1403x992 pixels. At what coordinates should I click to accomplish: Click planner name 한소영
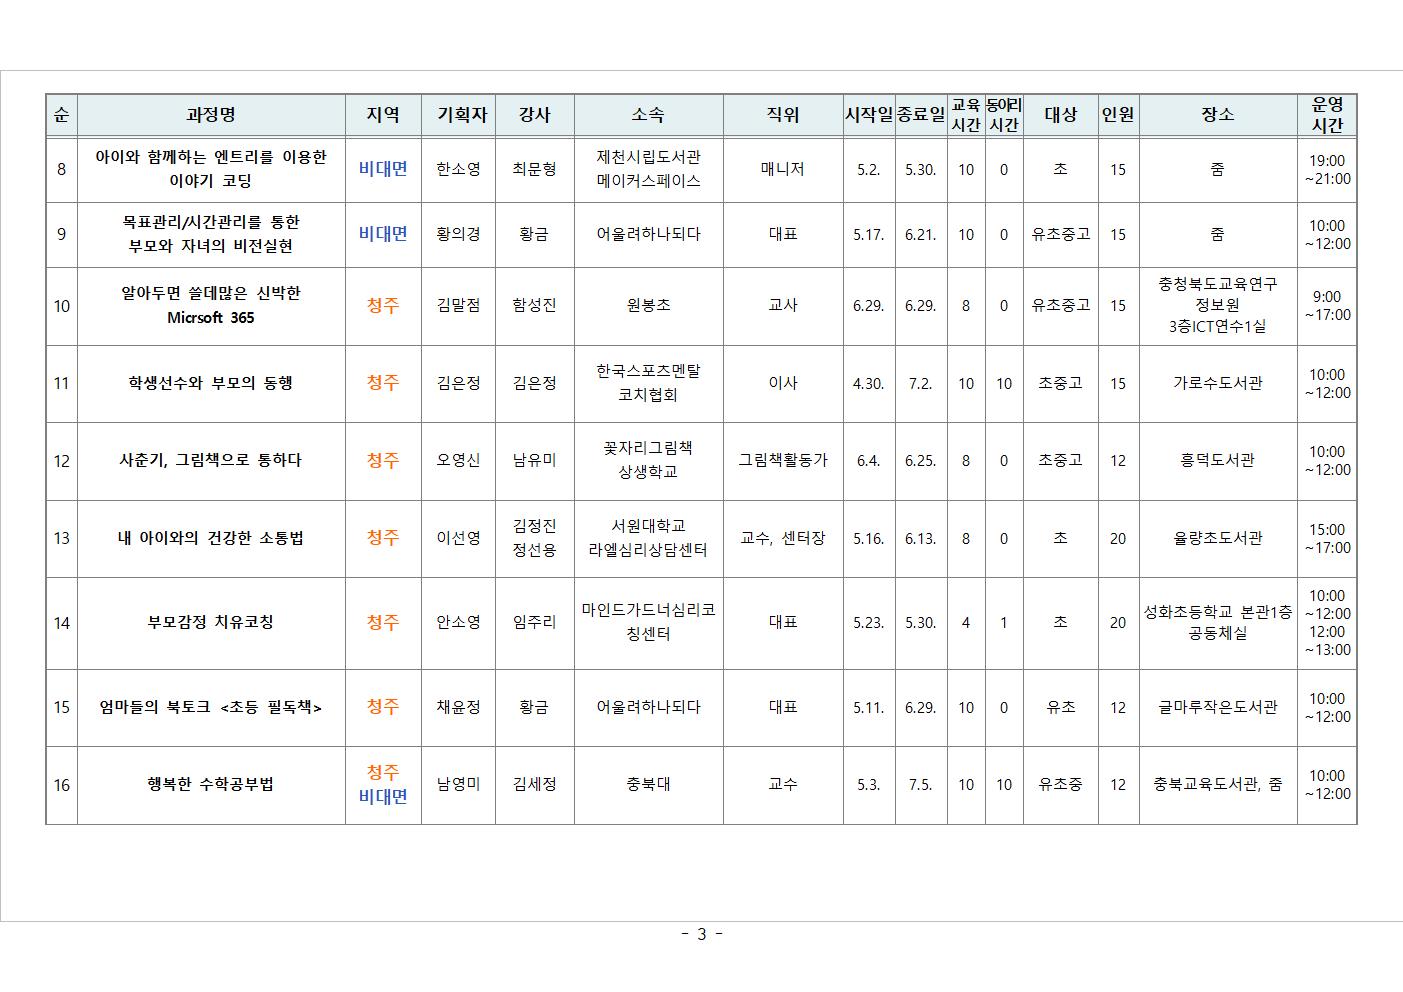tap(458, 169)
